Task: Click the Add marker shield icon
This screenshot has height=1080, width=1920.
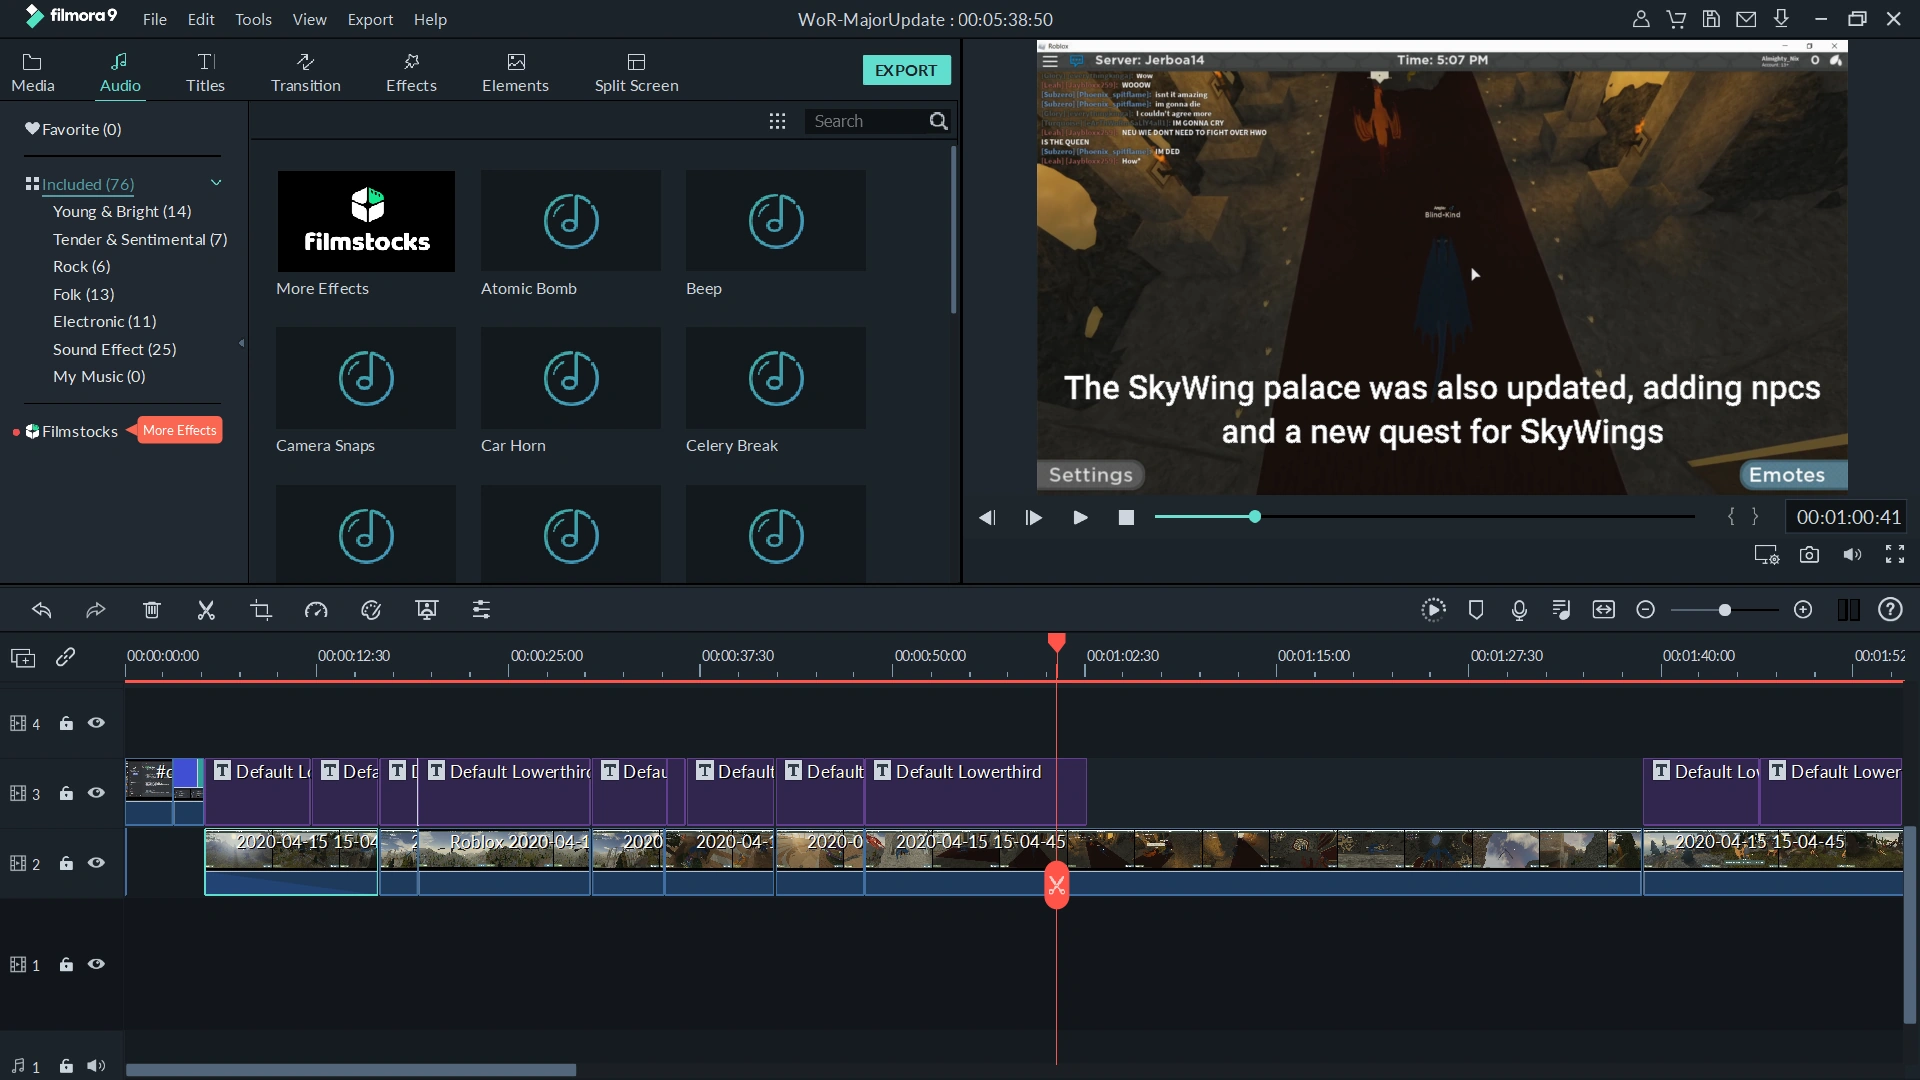Action: click(1476, 610)
